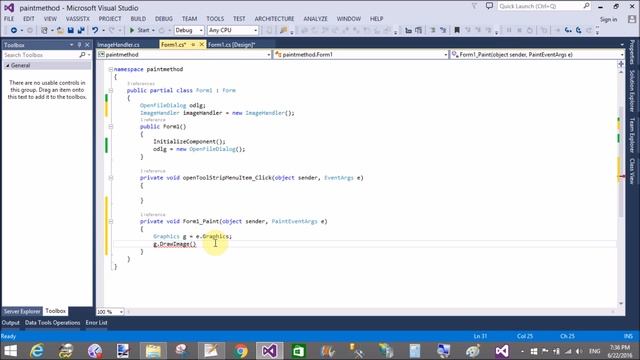The height and width of the screenshot is (360, 640).
Task: Open File Explorer from the taskbar
Action: pos(153,351)
